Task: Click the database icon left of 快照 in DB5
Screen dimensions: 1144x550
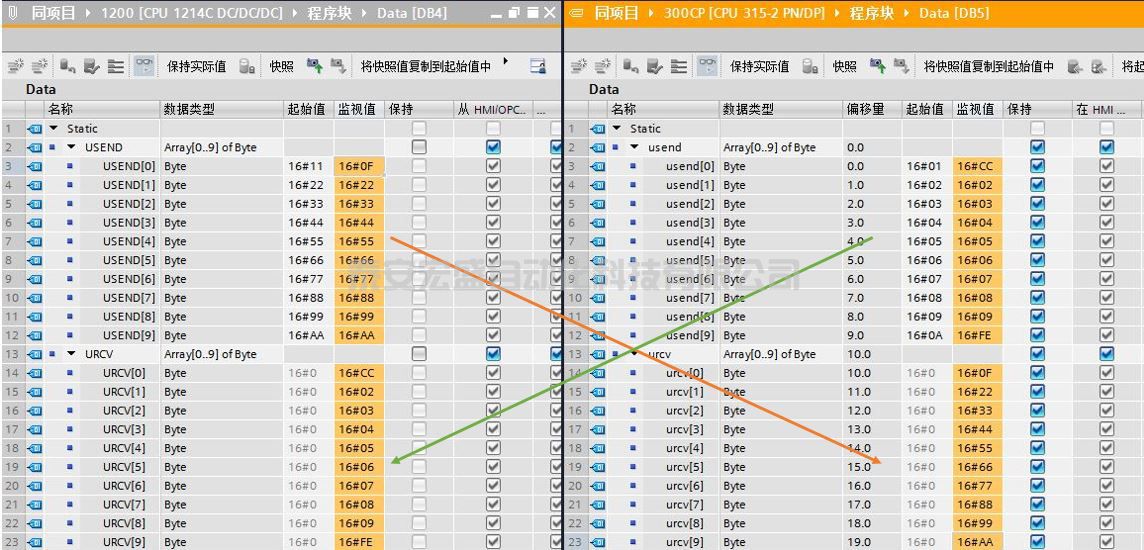Action: click(810, 67)
